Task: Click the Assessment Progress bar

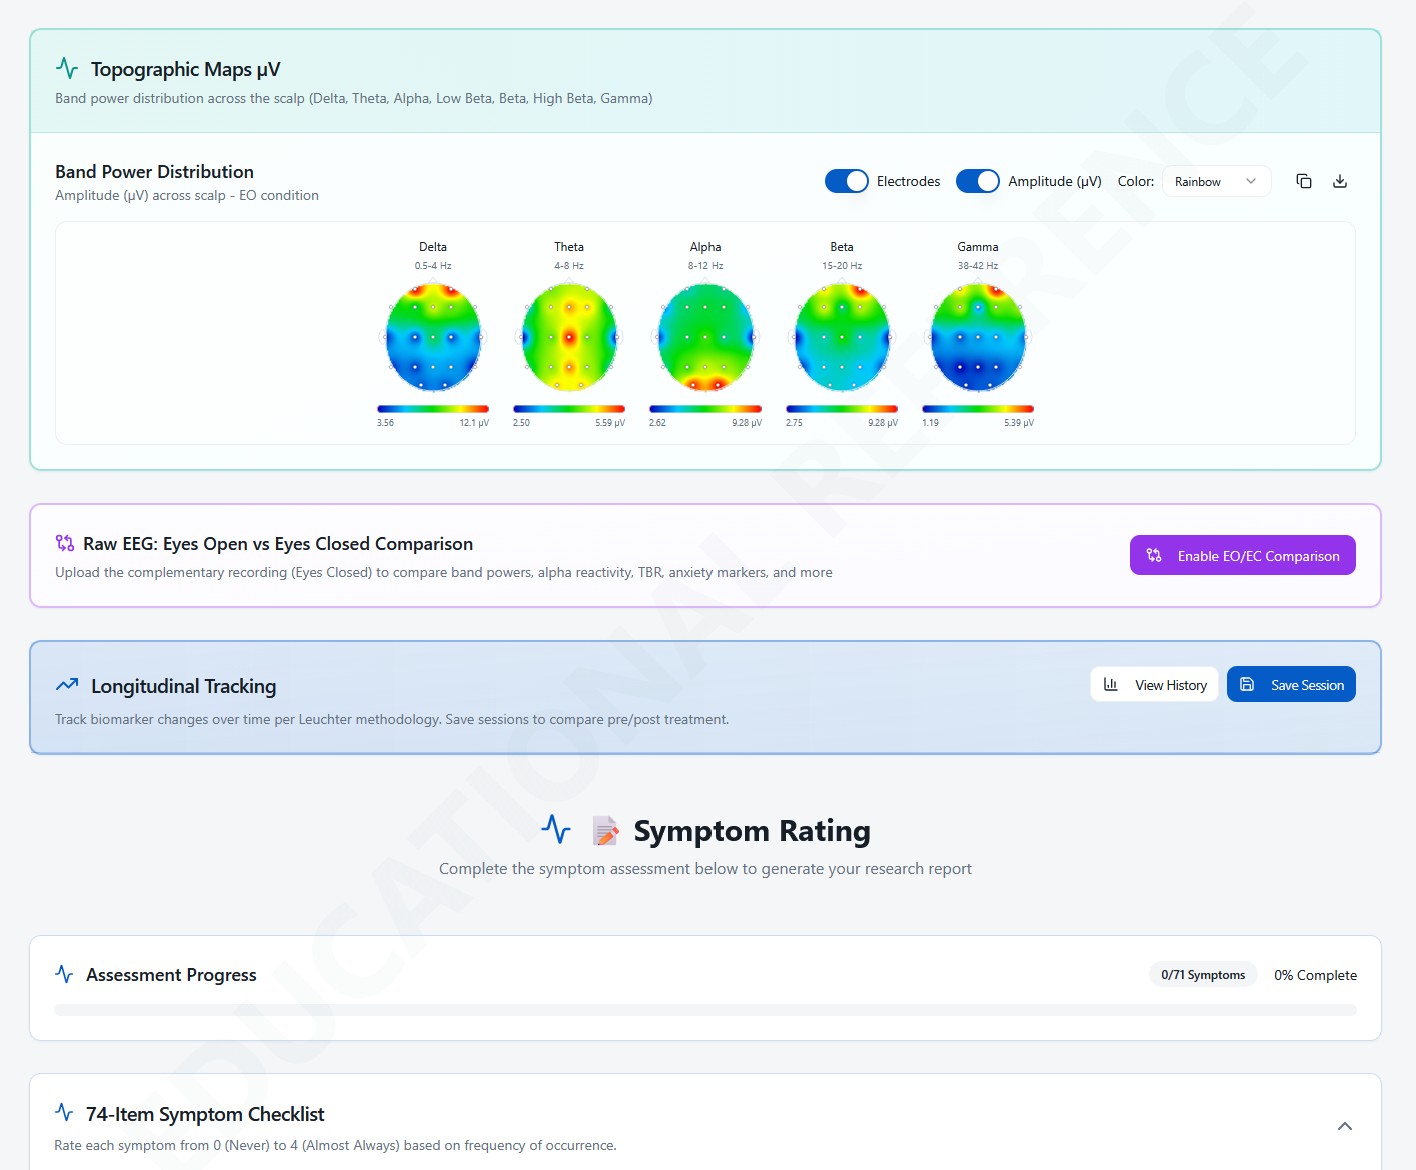Action: point(705,1010)
